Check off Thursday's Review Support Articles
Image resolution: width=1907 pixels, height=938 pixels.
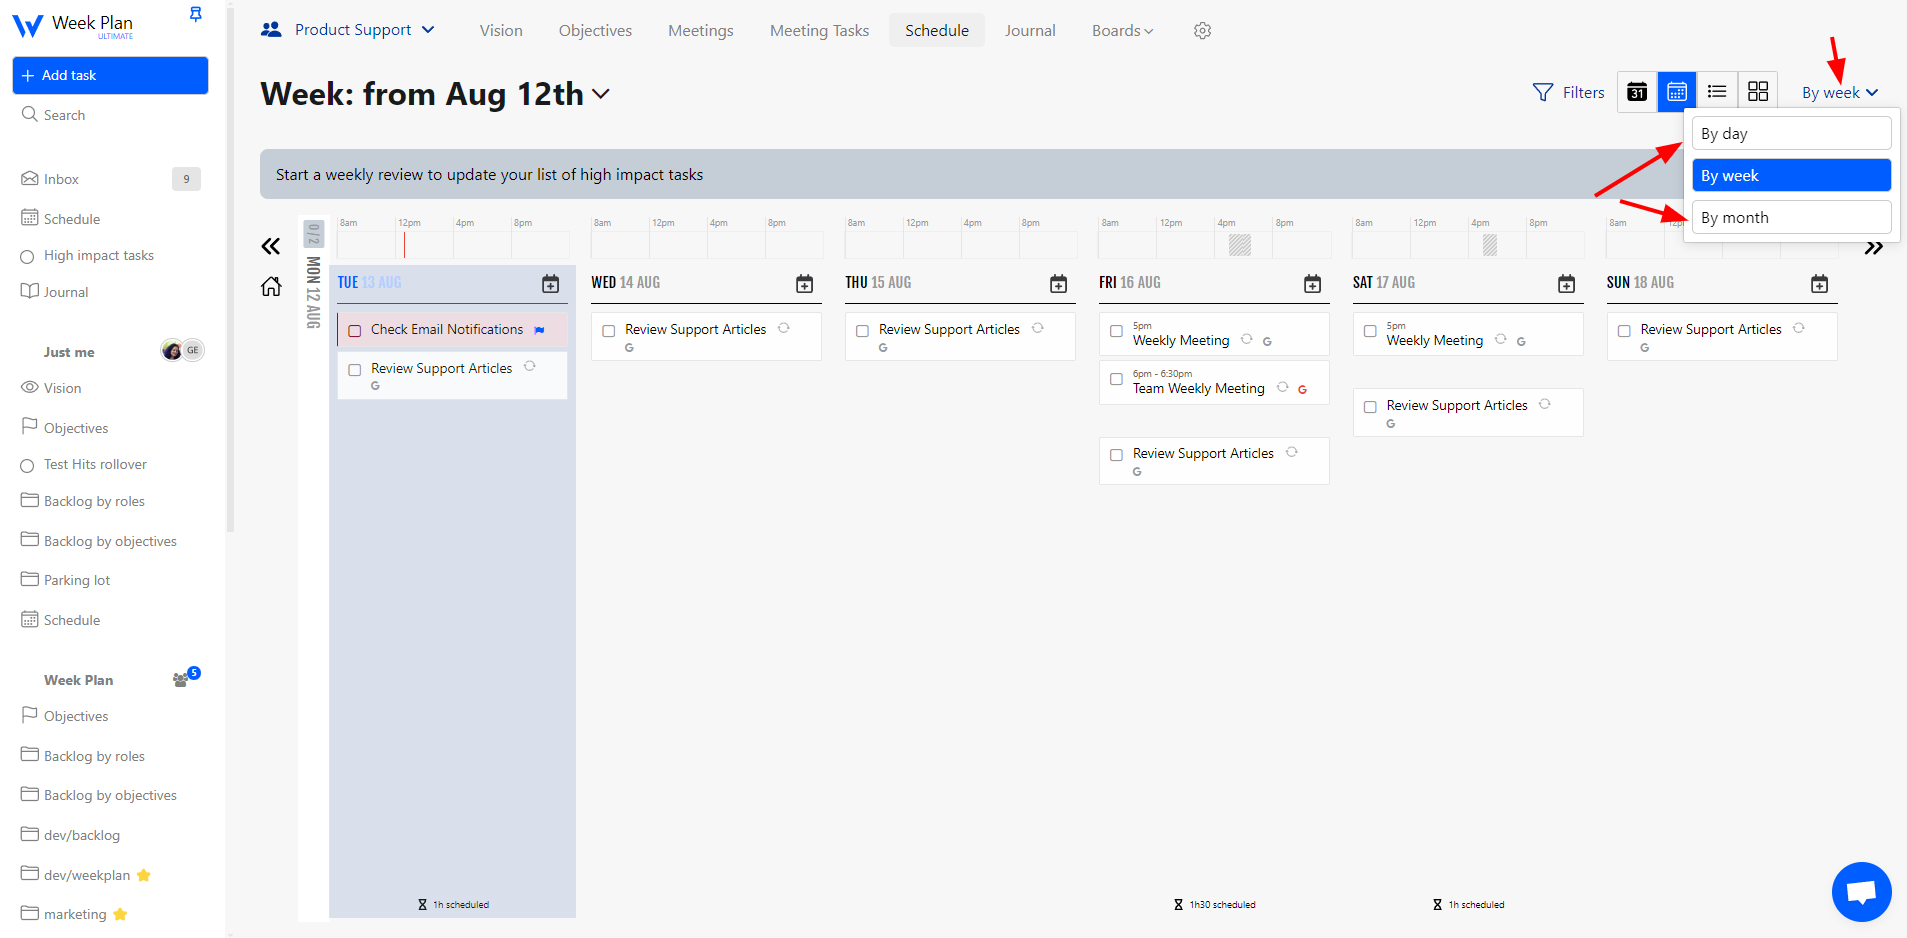click(862, 331)
